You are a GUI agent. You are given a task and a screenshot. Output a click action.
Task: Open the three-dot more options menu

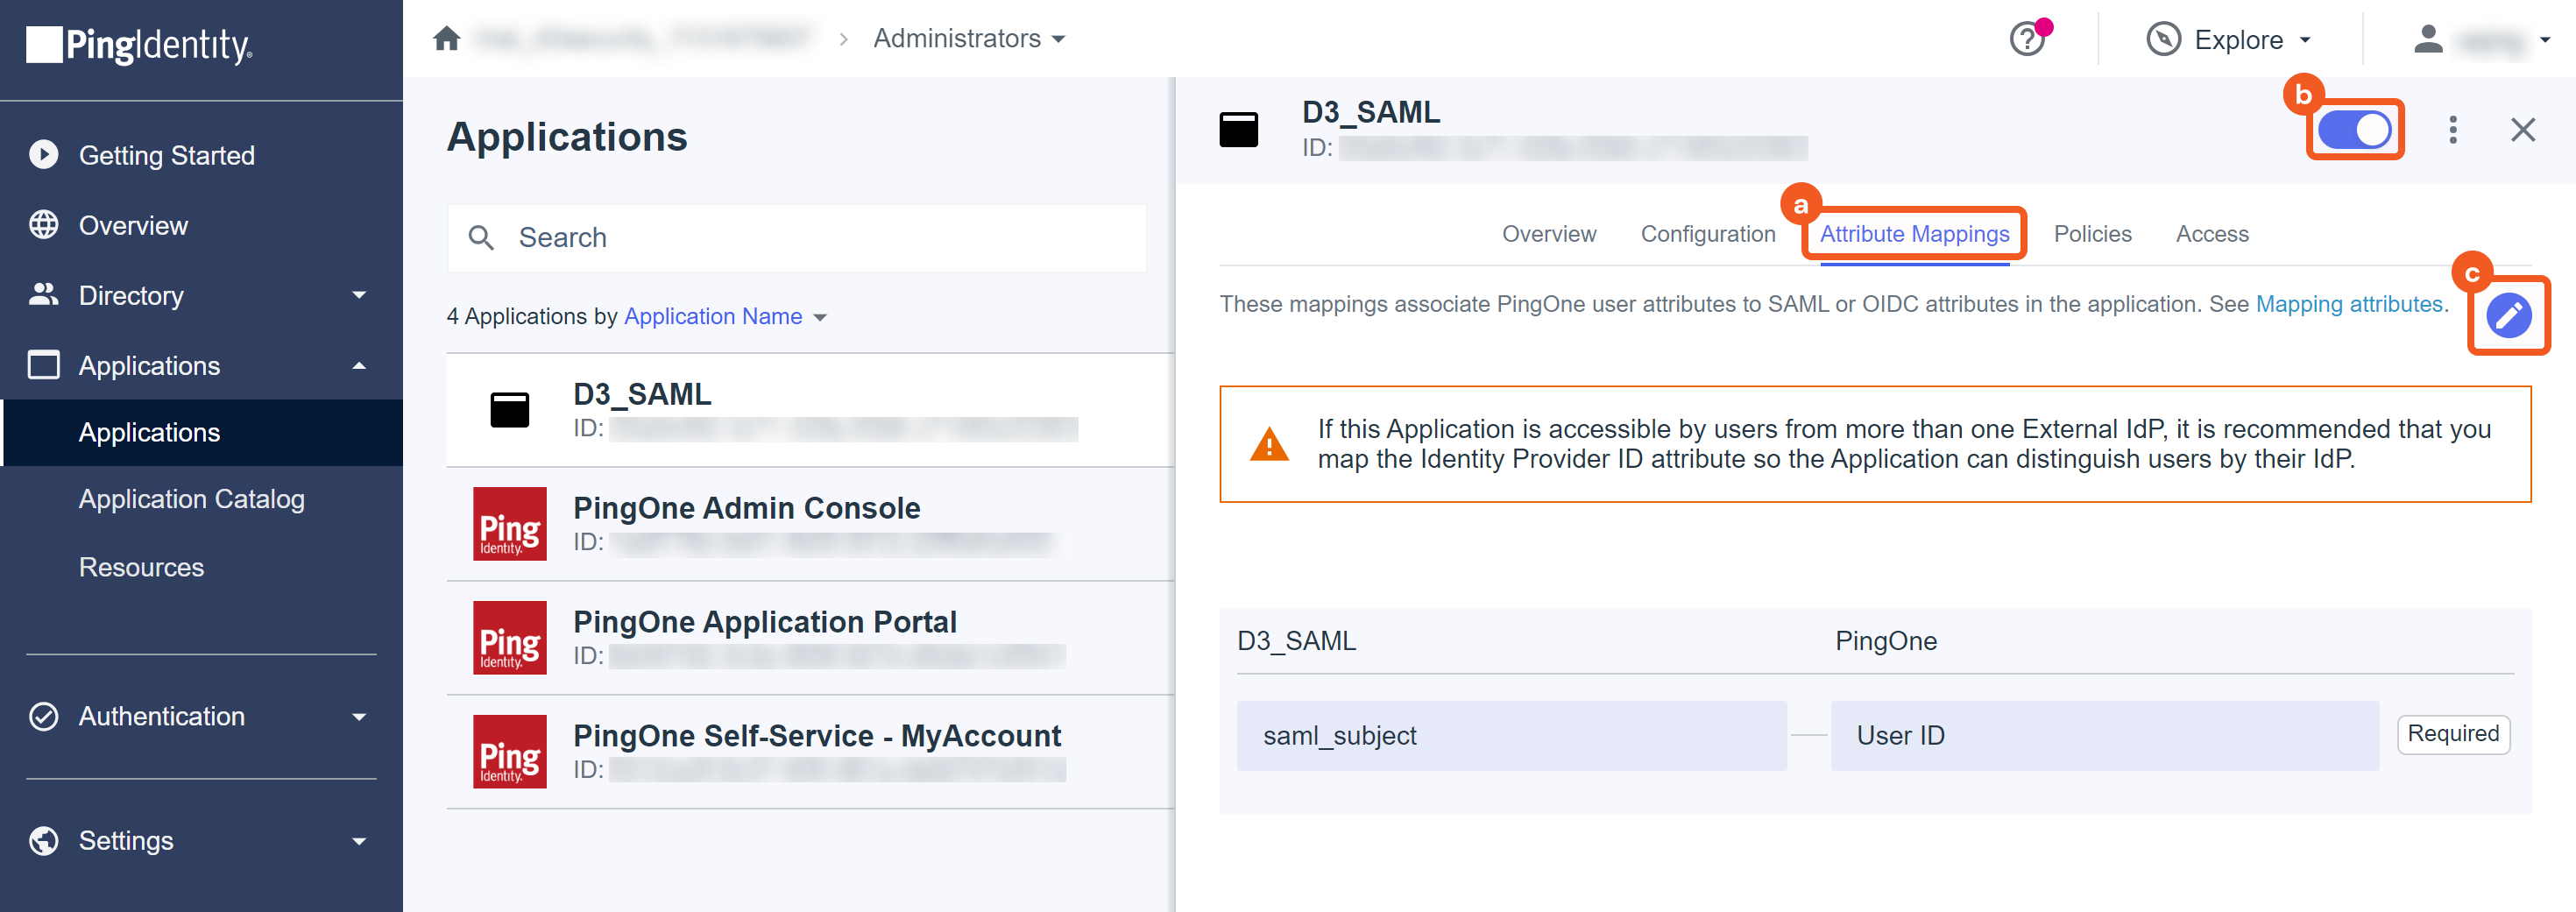click(x=2452, y=130)
